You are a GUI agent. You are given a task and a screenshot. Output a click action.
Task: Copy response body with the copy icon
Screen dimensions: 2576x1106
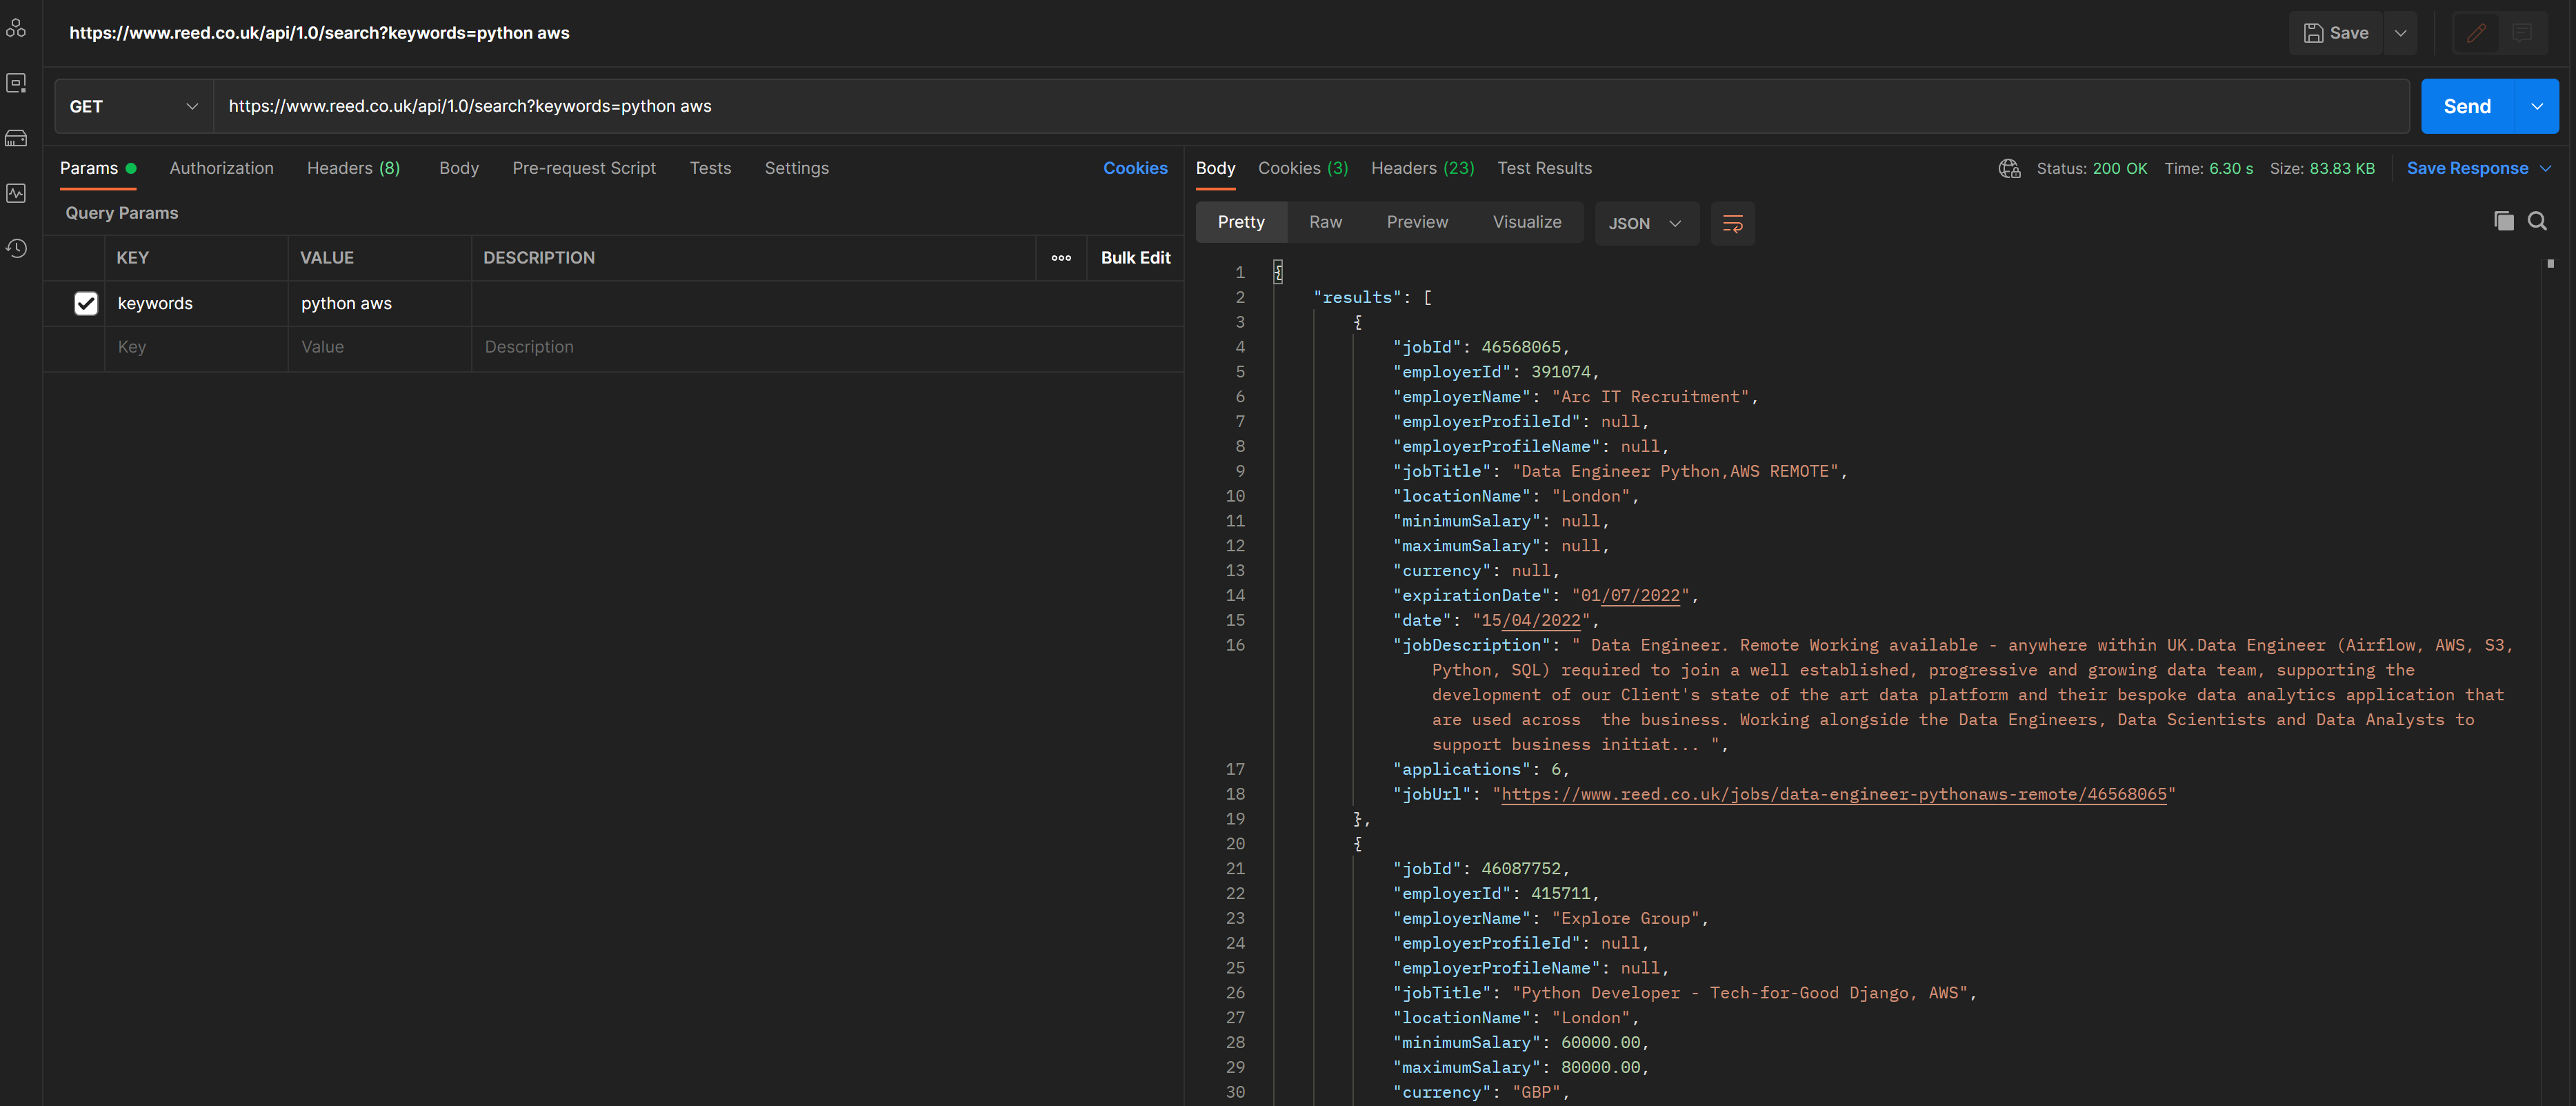click(x=2503, y=221)
